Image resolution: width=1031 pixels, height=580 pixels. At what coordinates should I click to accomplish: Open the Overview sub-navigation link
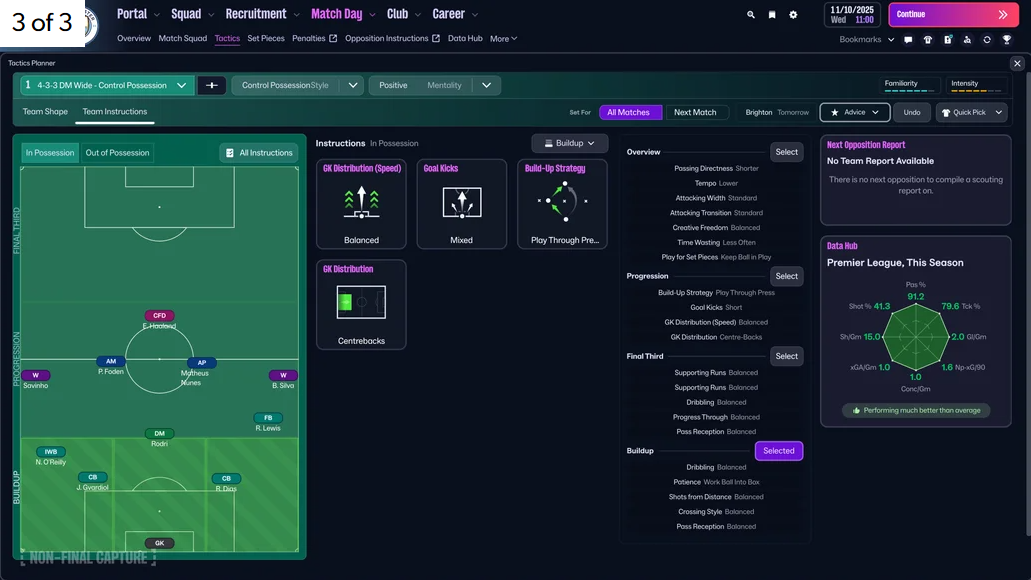tap(133, 39)
